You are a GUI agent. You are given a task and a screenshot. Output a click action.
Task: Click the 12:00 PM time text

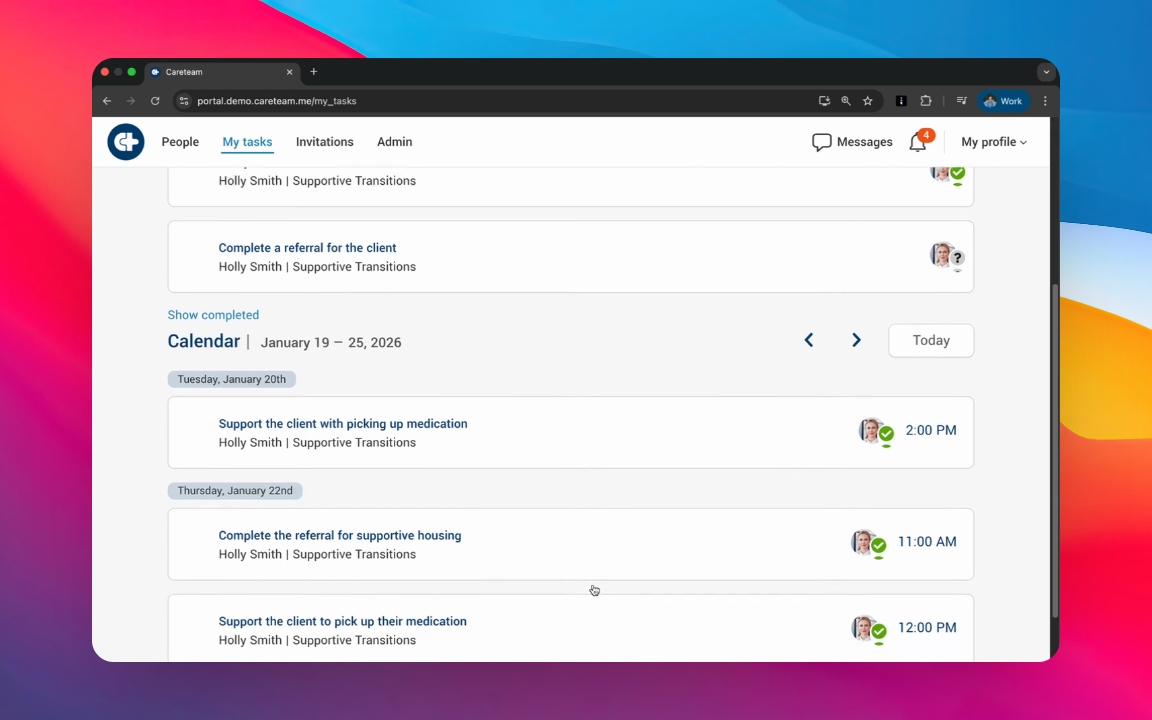pos(927,628)
